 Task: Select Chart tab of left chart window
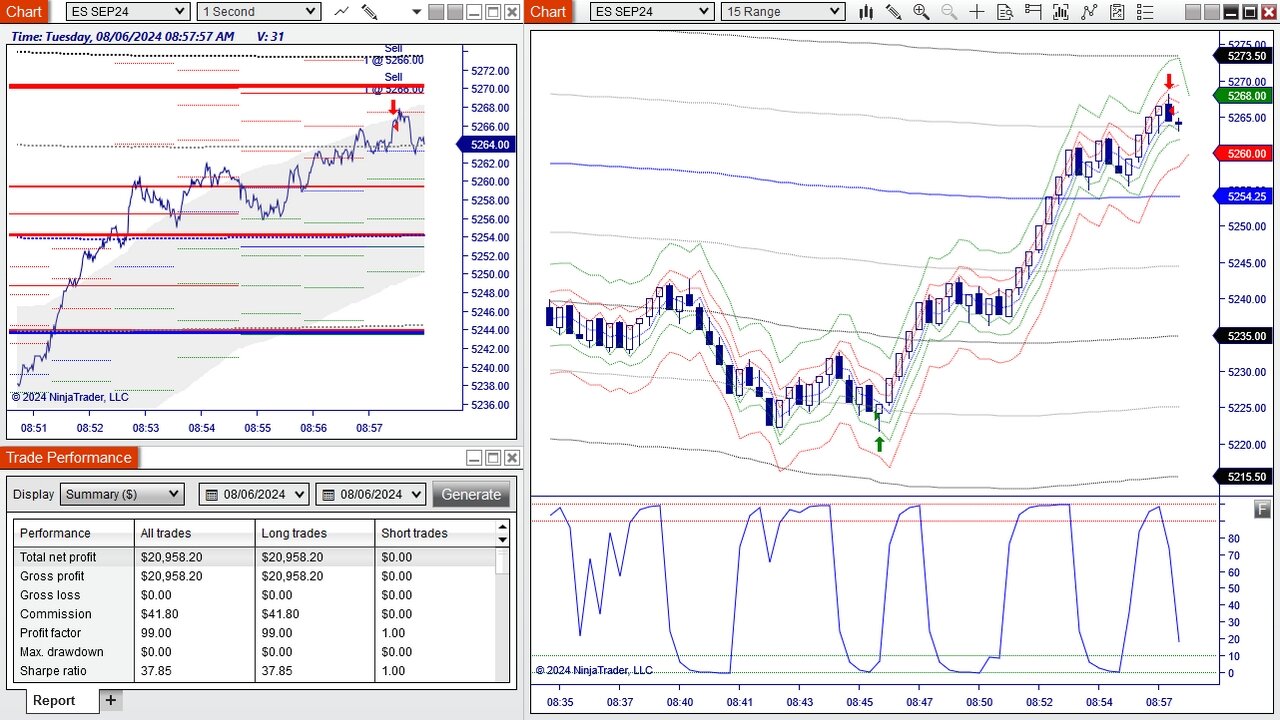click(x=24, y=12)
